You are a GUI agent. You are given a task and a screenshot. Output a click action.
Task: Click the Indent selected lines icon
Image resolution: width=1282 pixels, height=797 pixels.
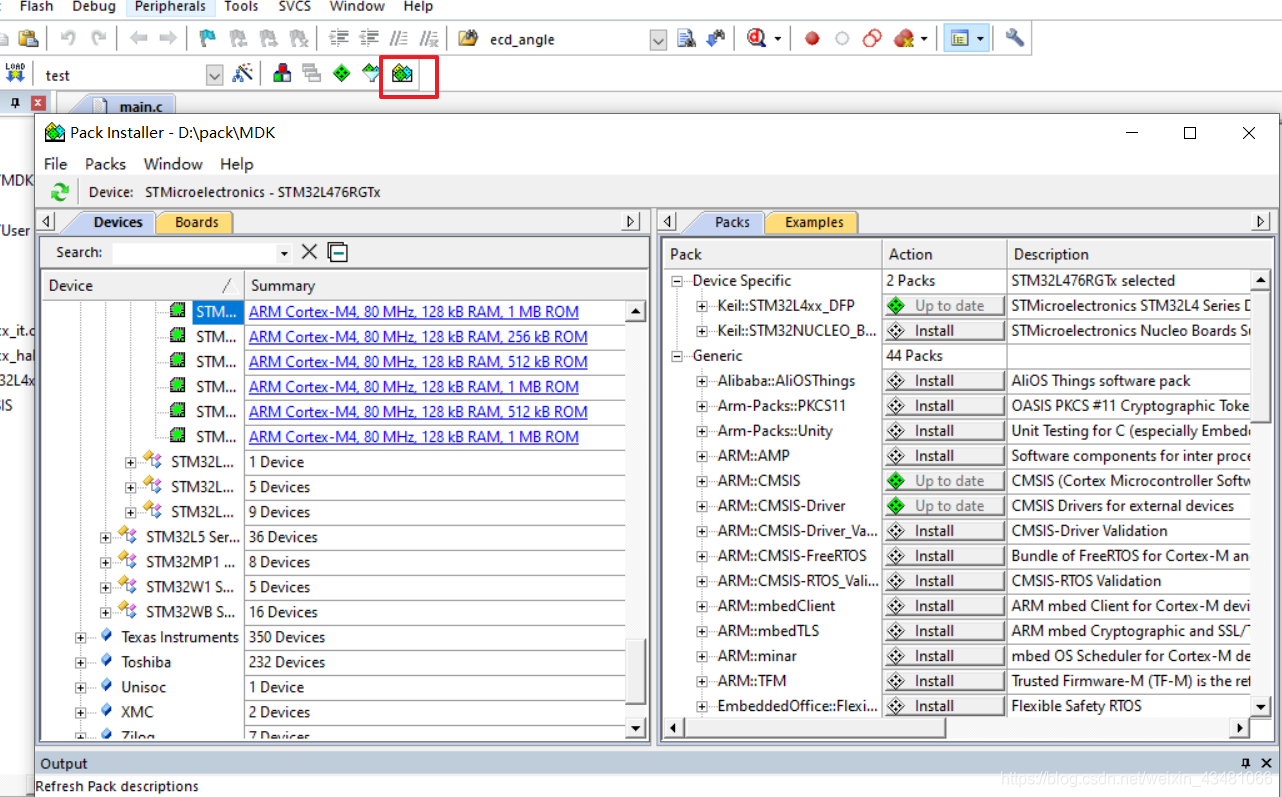click(x=339, y=39)
